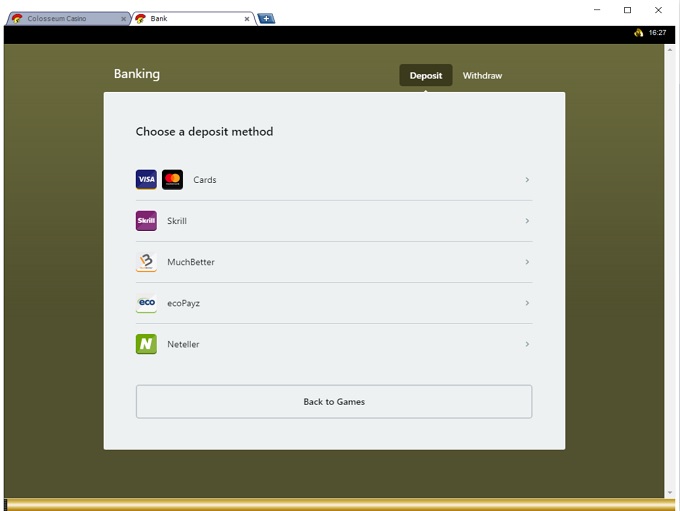Select the Deposit tab
680x511 pixels.
425,76
